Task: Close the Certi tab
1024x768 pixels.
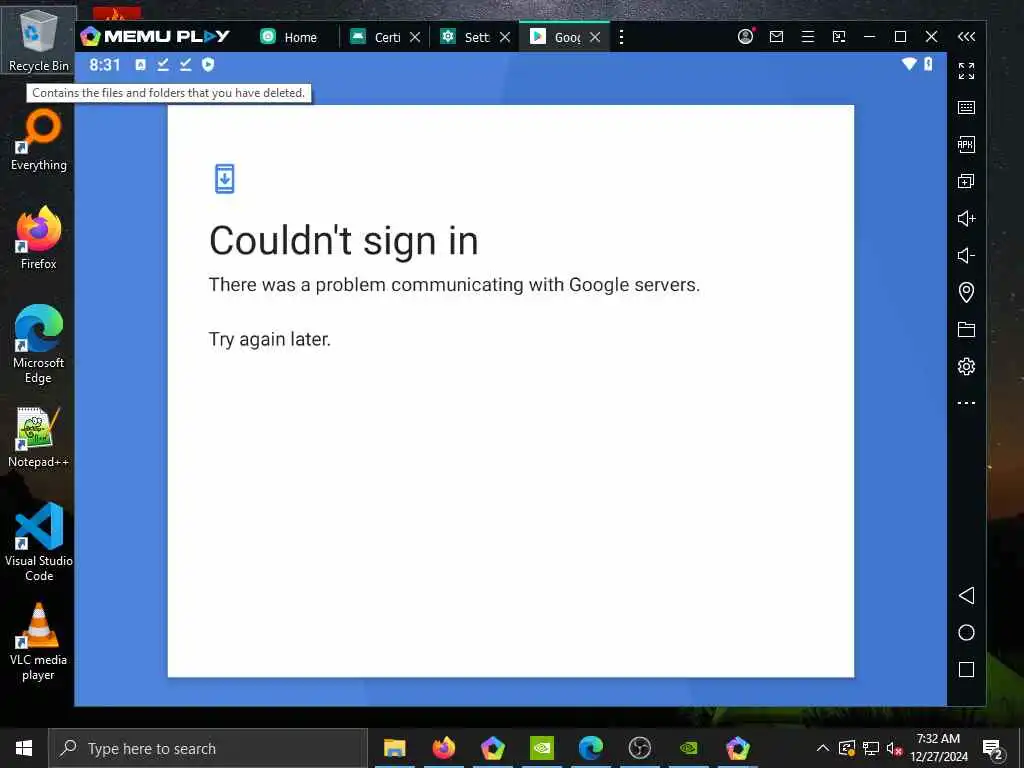Action: (x=415, y=37)
